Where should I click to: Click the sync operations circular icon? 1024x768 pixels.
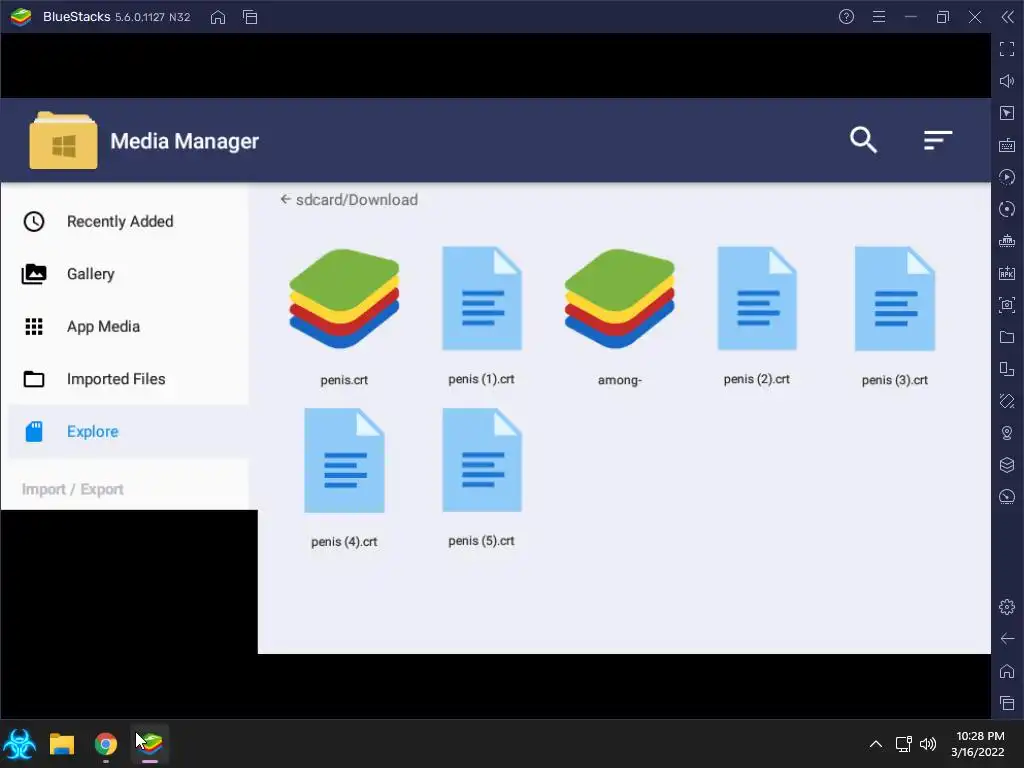tap(1007, 209)
